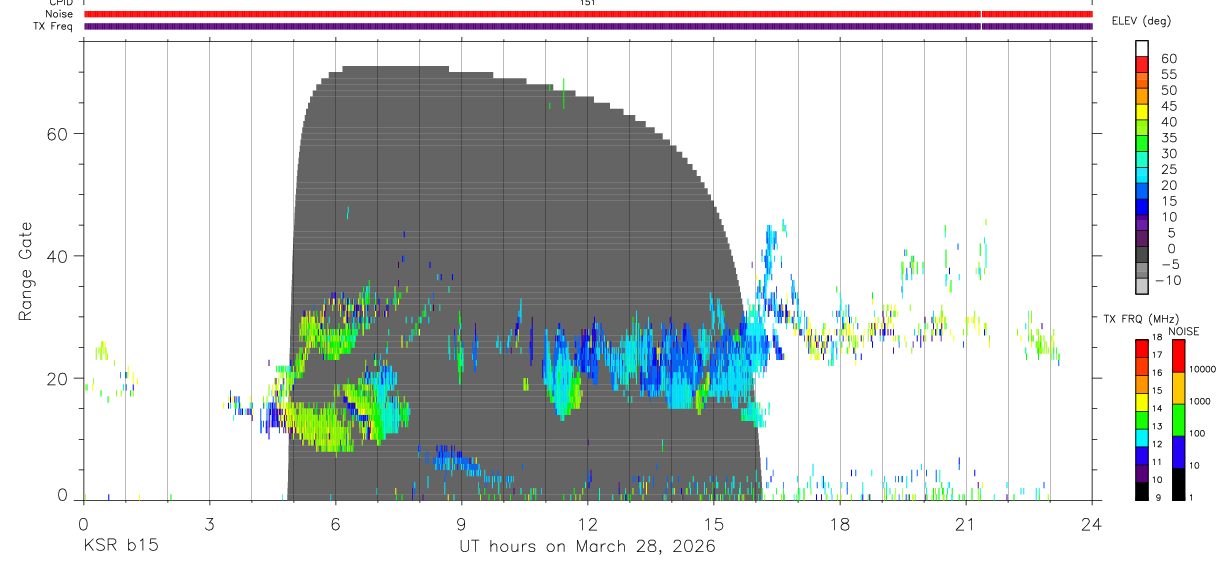Click the red Noise status bar

coord(588,14)
